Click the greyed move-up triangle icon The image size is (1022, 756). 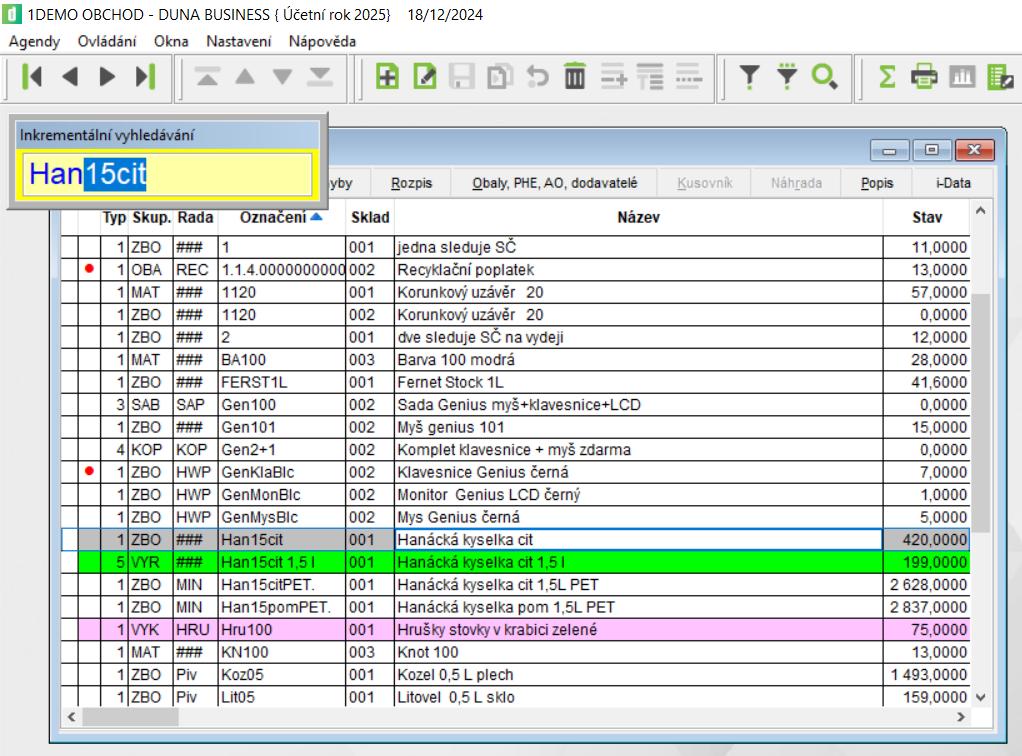[245, 77]
